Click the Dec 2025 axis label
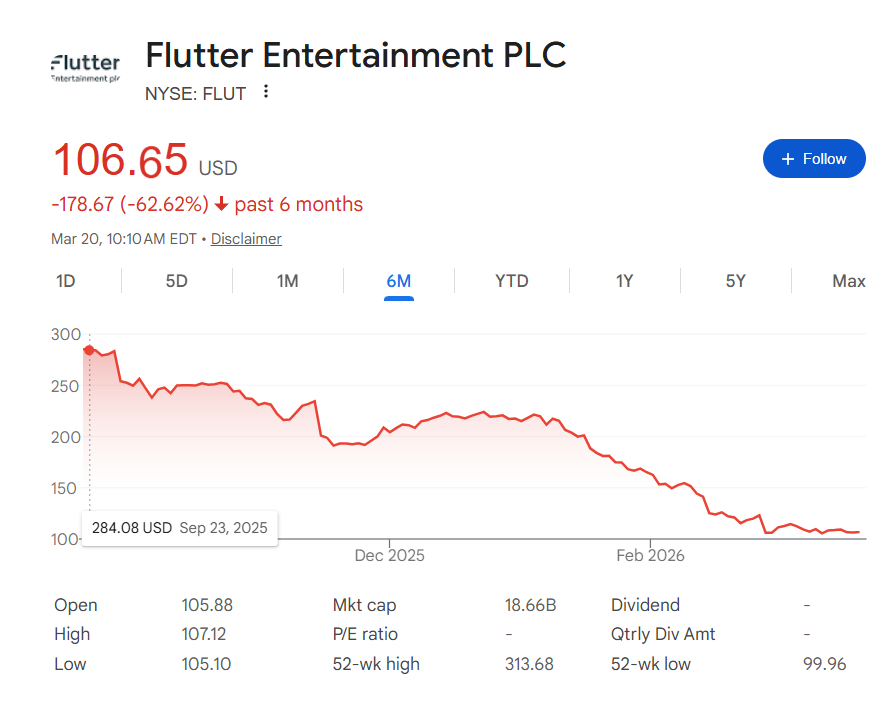Screen dimensions: 887x711 click(x=389, y=555)
